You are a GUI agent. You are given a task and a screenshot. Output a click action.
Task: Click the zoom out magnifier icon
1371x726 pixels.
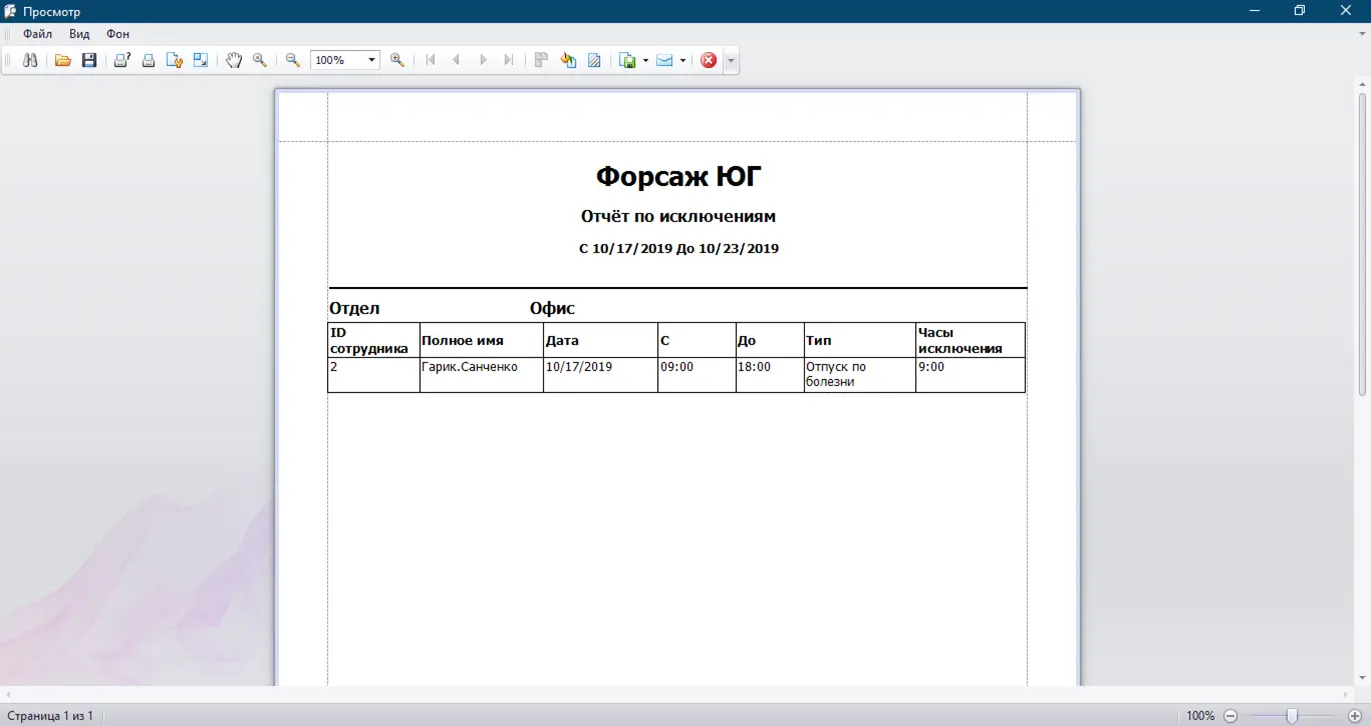[293, 60]
